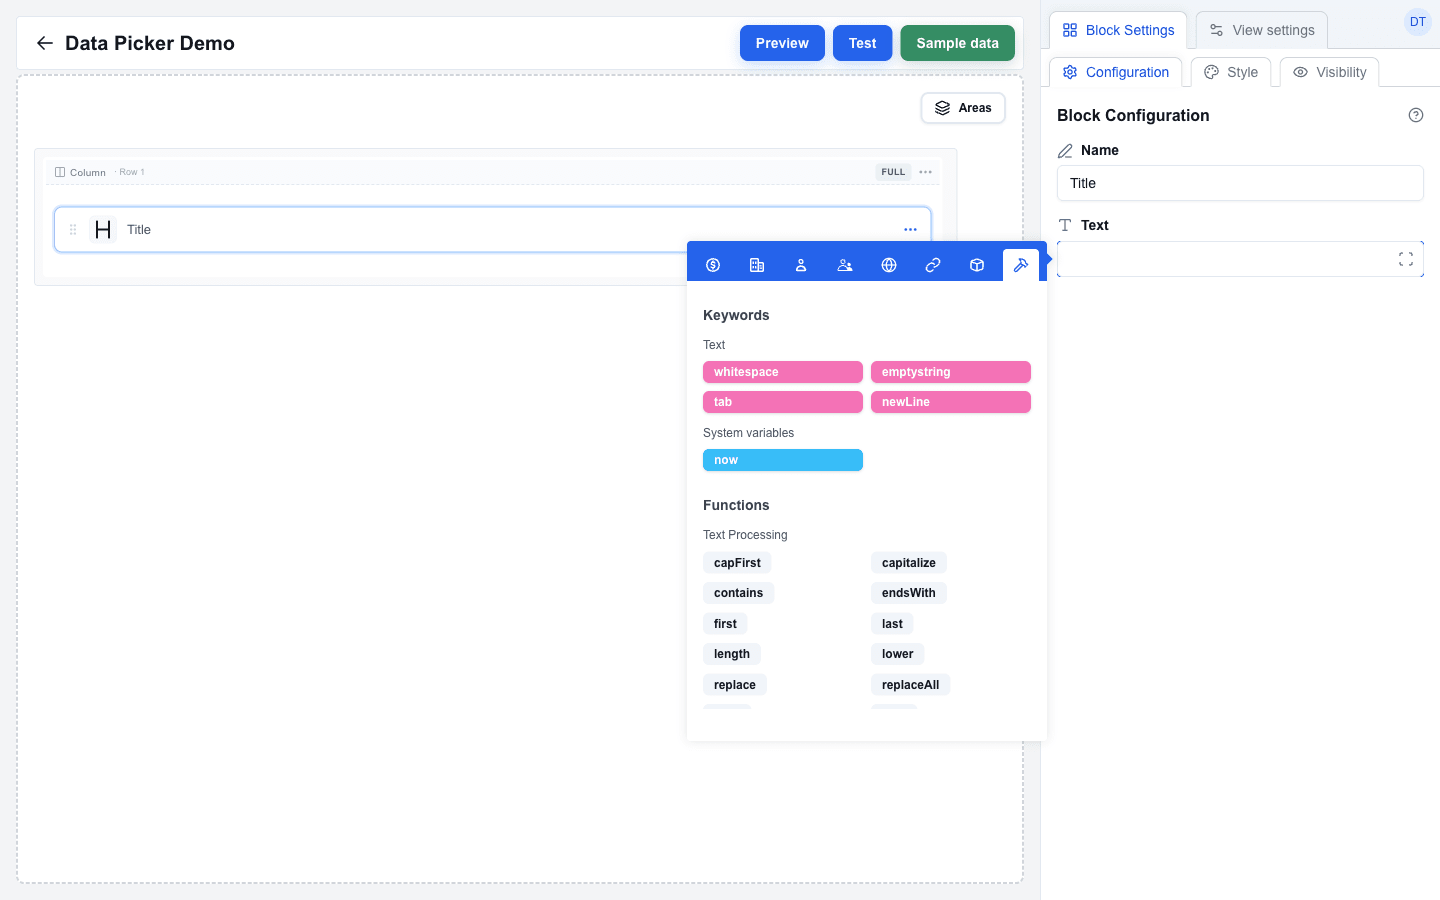Viewport: 1440px width, 900px height.
Task: Open the globe tab in data picker
Action: 889,265
